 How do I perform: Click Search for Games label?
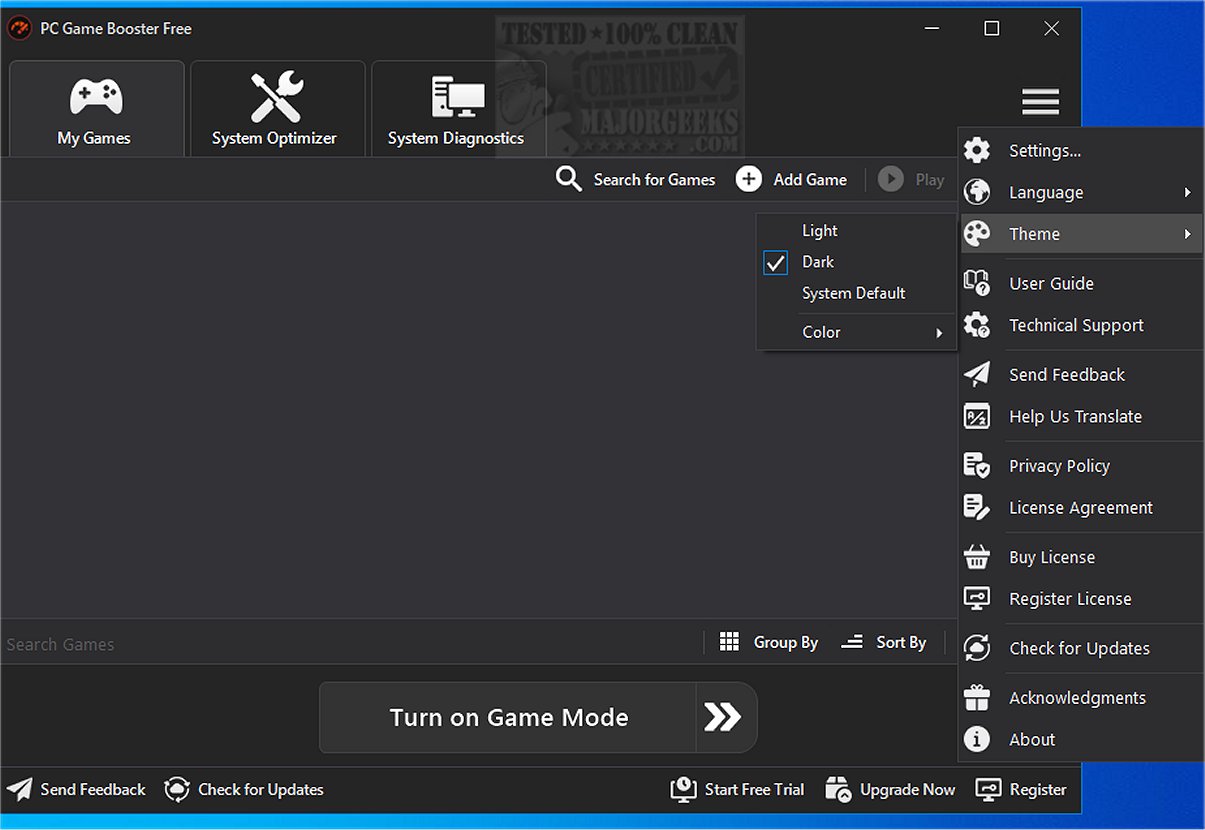point(654,180)
